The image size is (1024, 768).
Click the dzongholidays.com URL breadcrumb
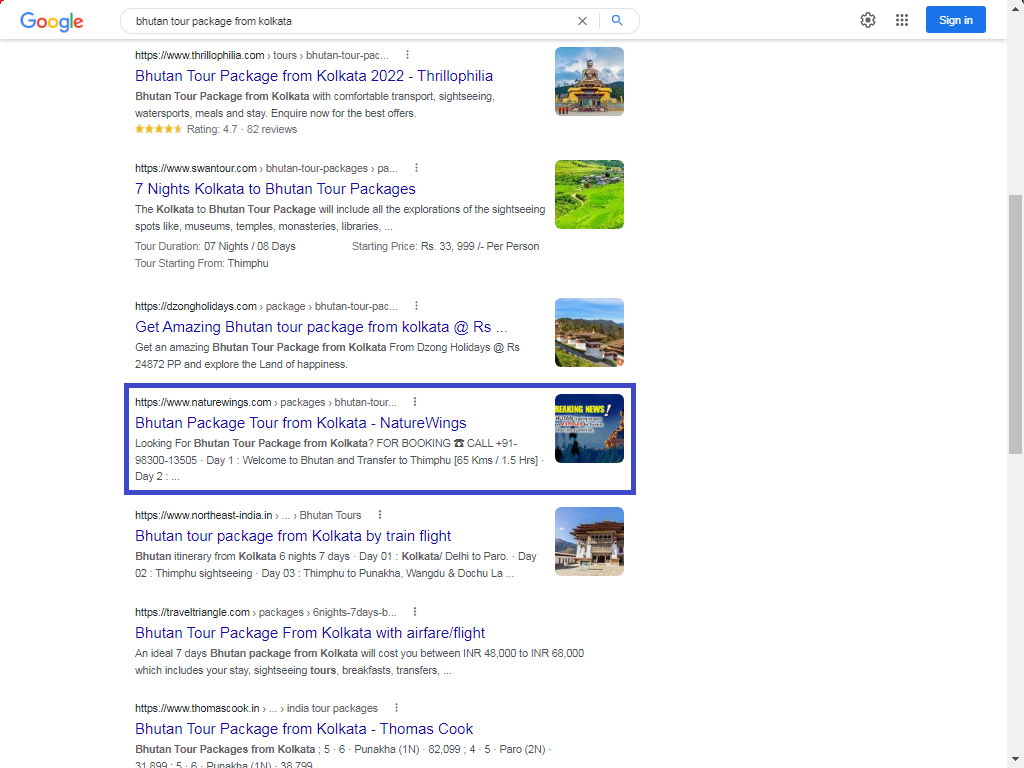(266, 306)
